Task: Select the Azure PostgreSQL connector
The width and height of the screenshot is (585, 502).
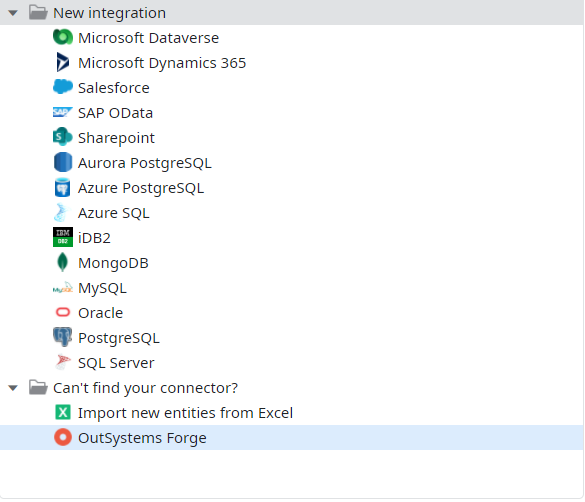Action: (x=141, y=188)
